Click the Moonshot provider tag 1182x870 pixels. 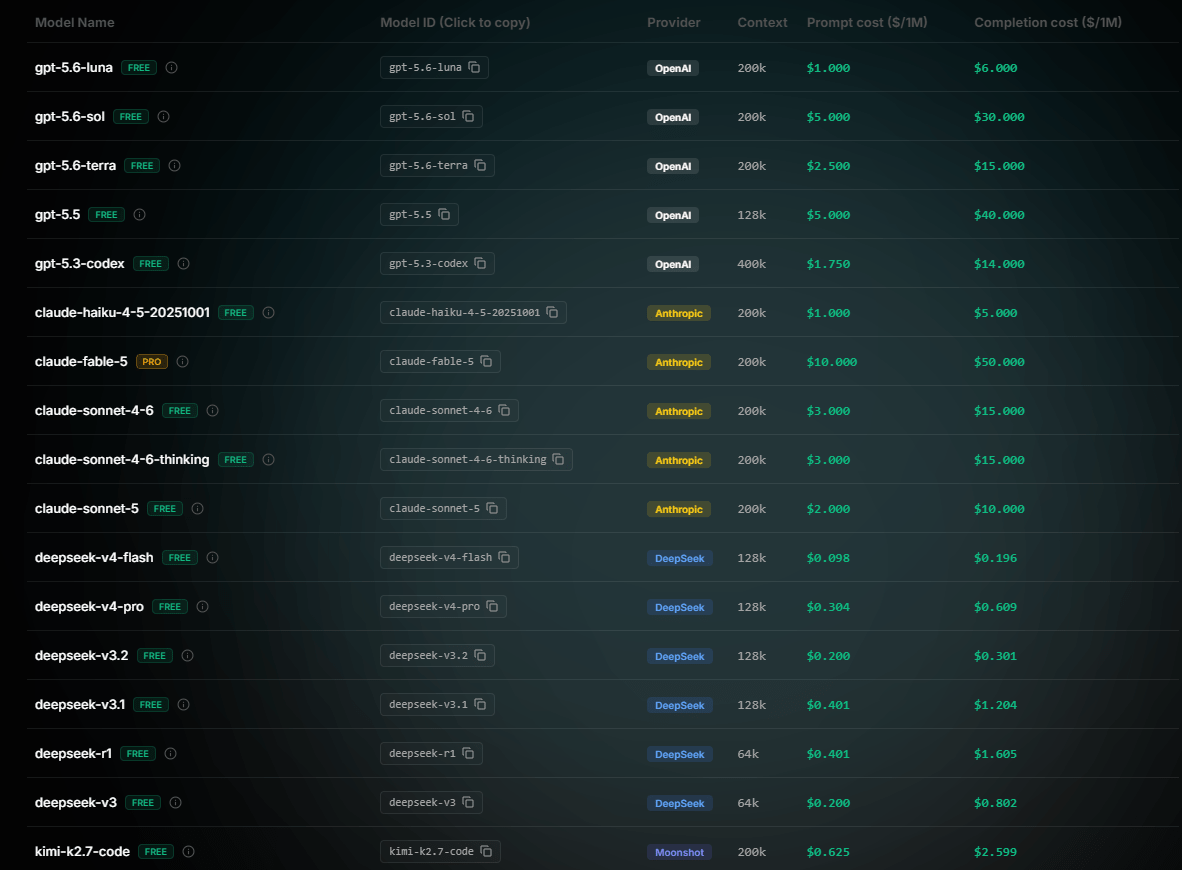[x=679, y=853]
